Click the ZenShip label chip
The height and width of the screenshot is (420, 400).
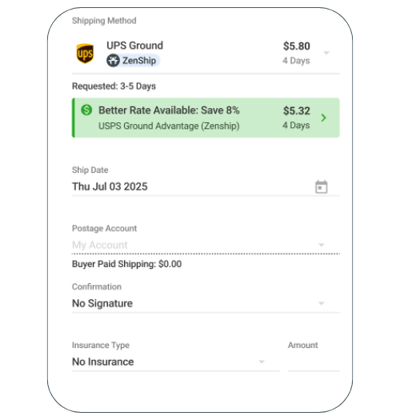[133, 61]
